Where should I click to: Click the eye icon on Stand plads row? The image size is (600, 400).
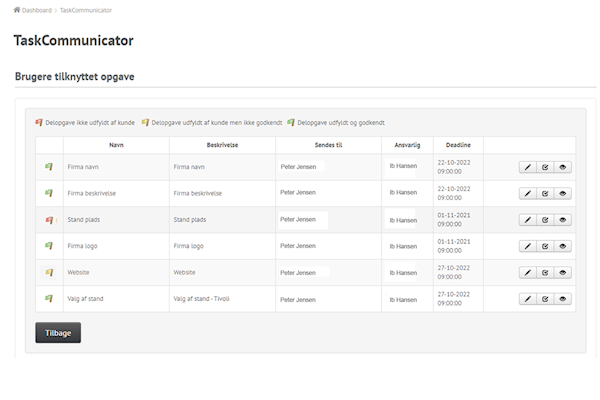pyautogui.click(x=563, y=220)
